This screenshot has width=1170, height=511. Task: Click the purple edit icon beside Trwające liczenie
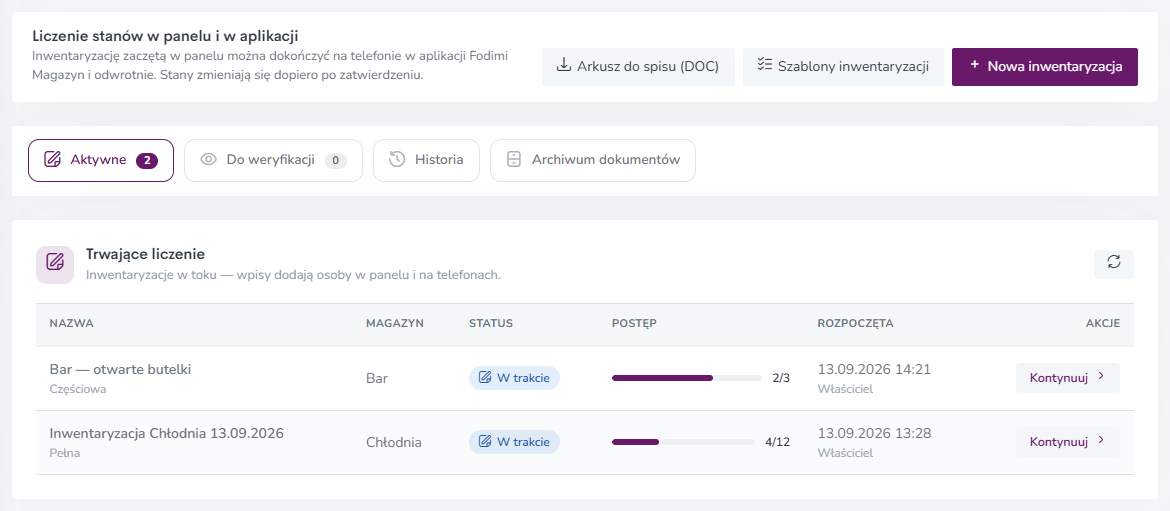click(55, 263)
